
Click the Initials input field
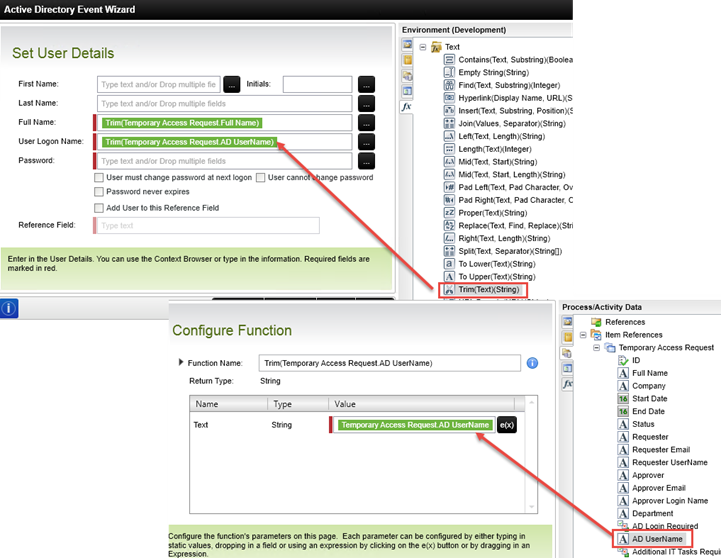(x=317, y=85)
